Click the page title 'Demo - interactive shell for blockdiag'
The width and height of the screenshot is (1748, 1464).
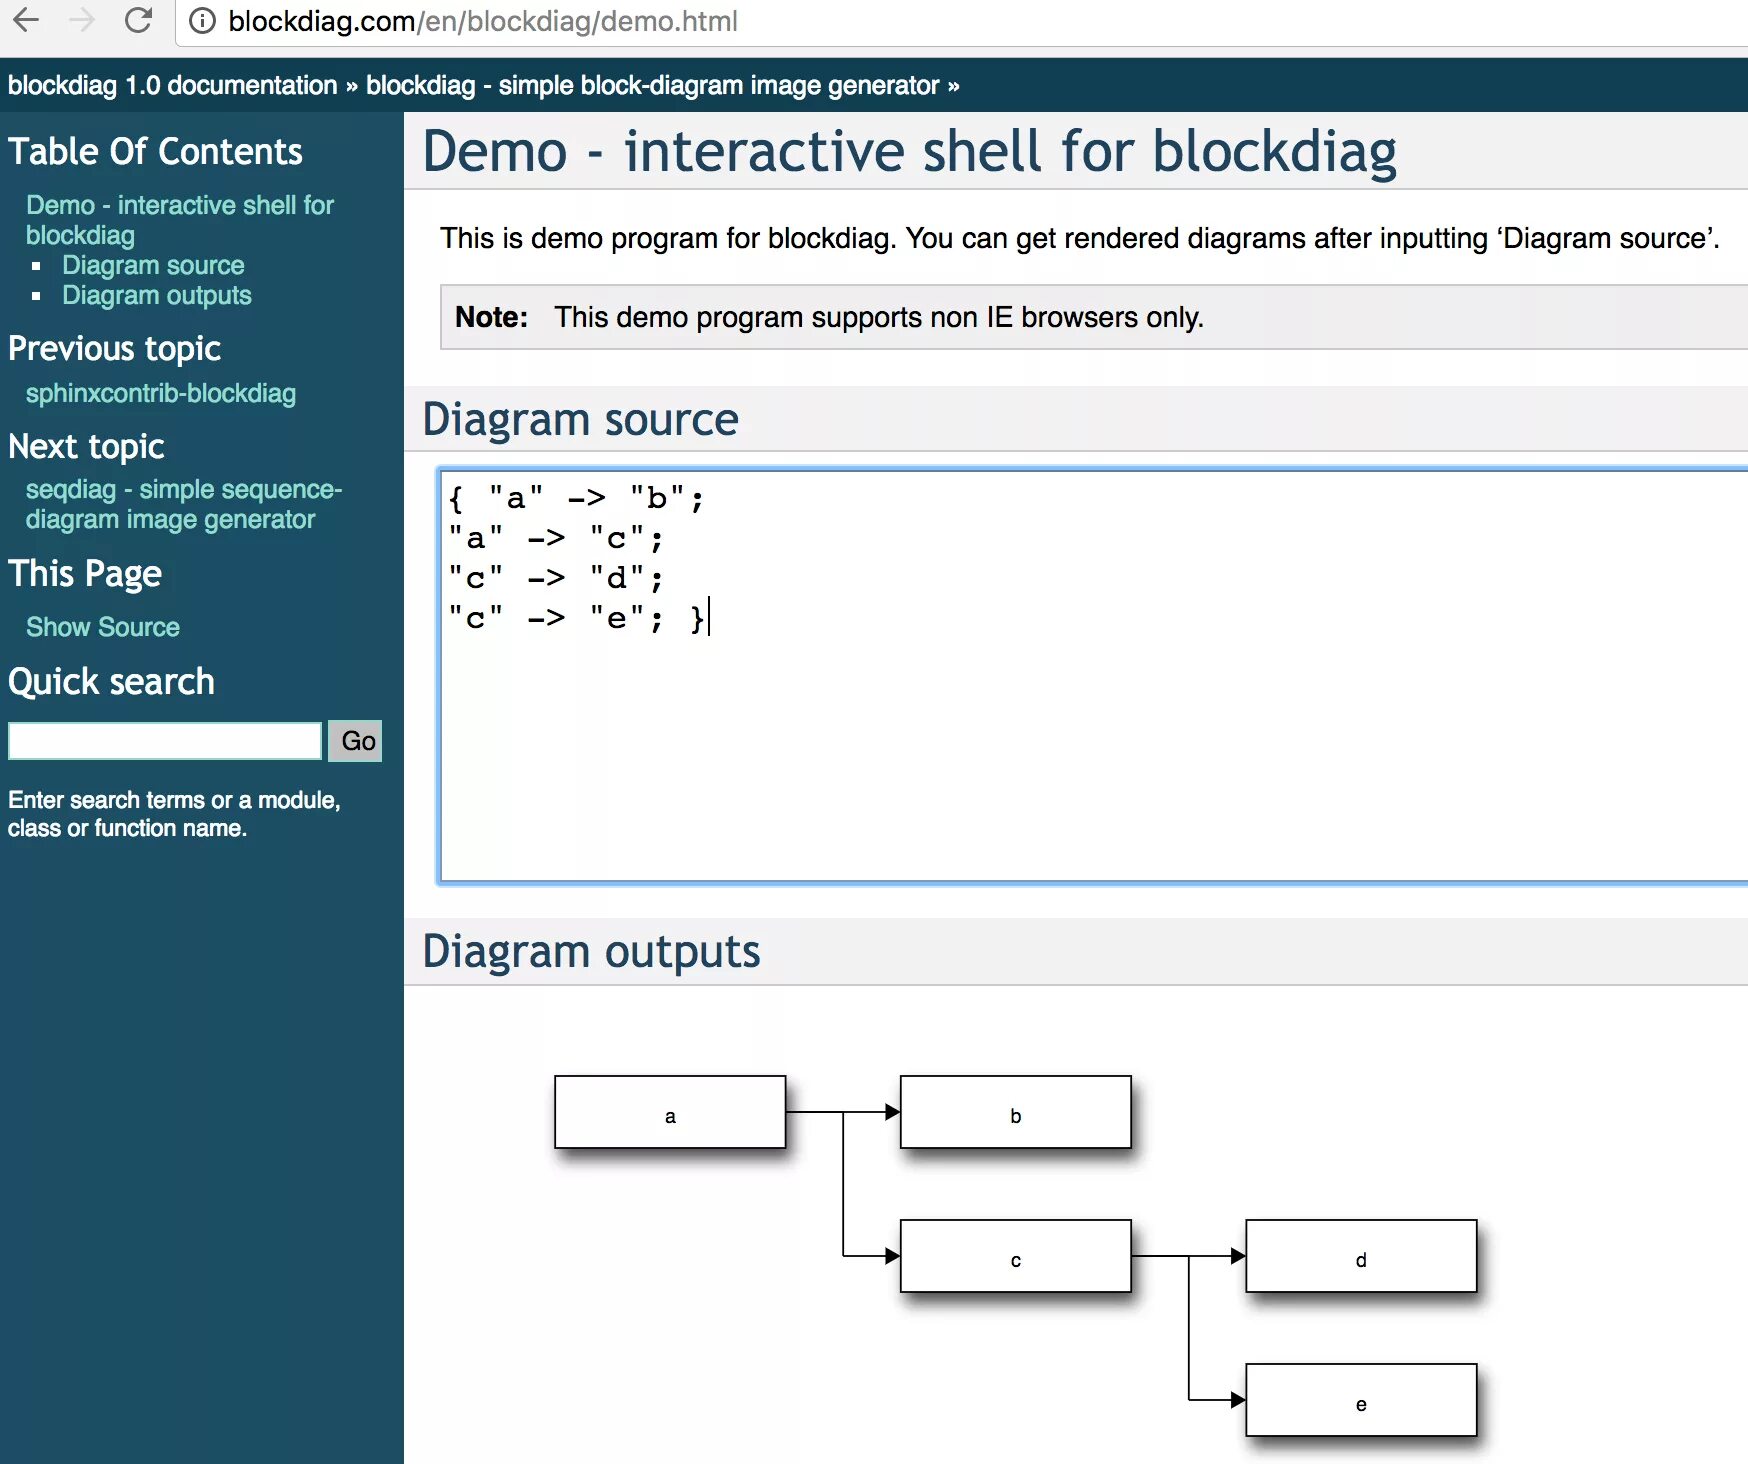[909, 151]
